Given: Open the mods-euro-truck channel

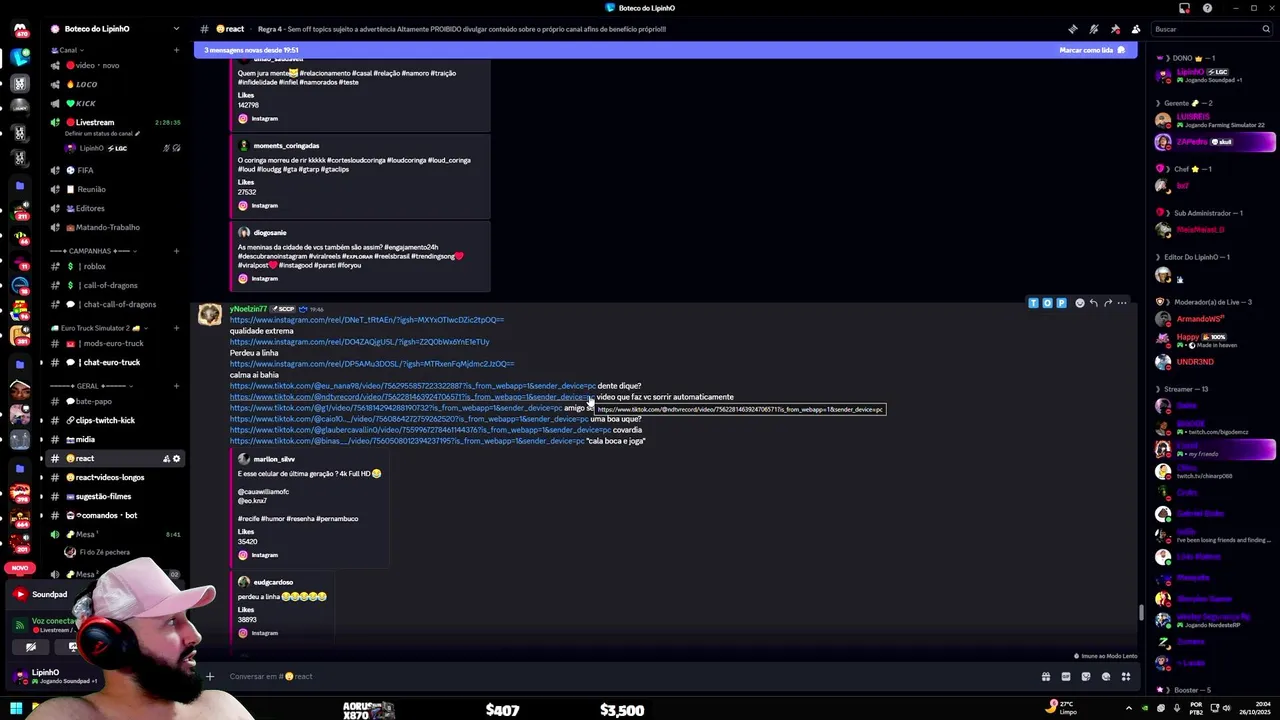Looking at the screenshot, I should pyautogui.click(x=115, y=343).
